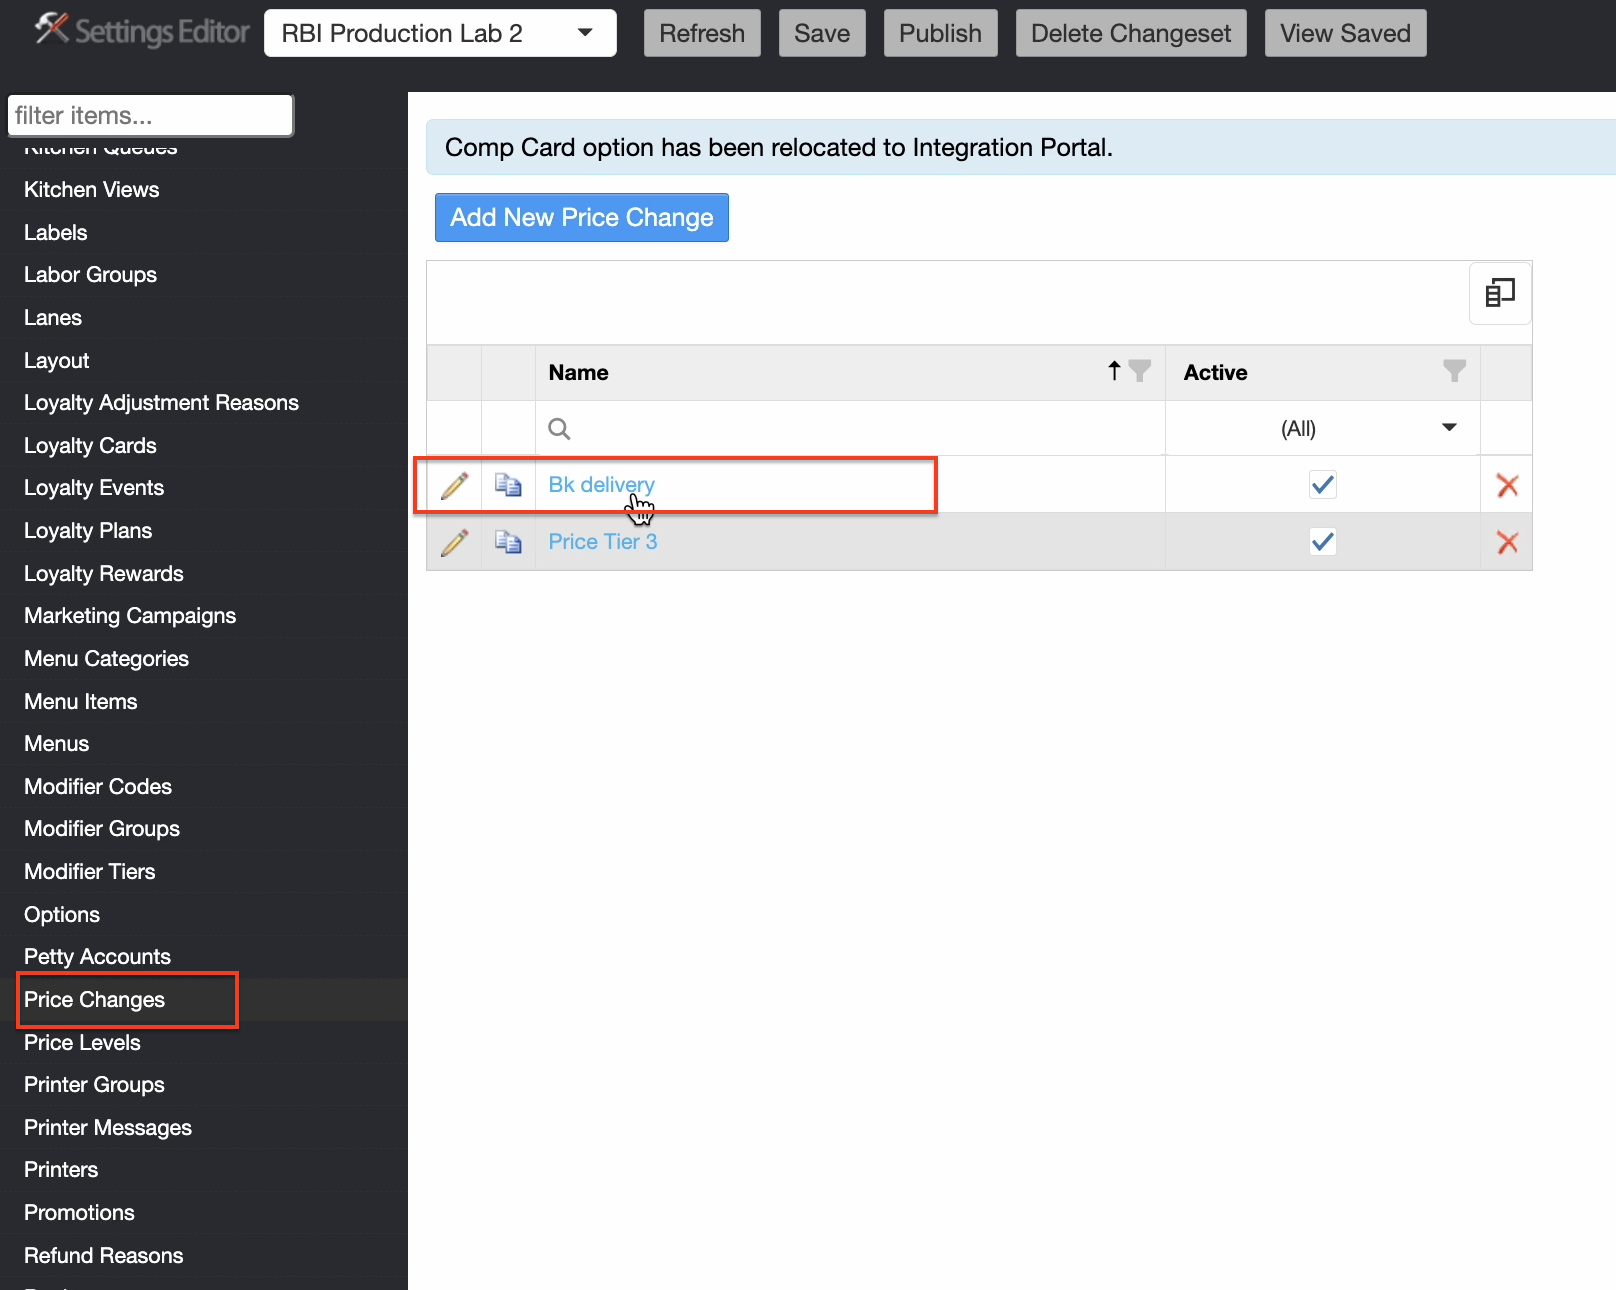Click Delete Changeset
The width and height of the screenshot is (1616, 1290).
(1131, 33)
